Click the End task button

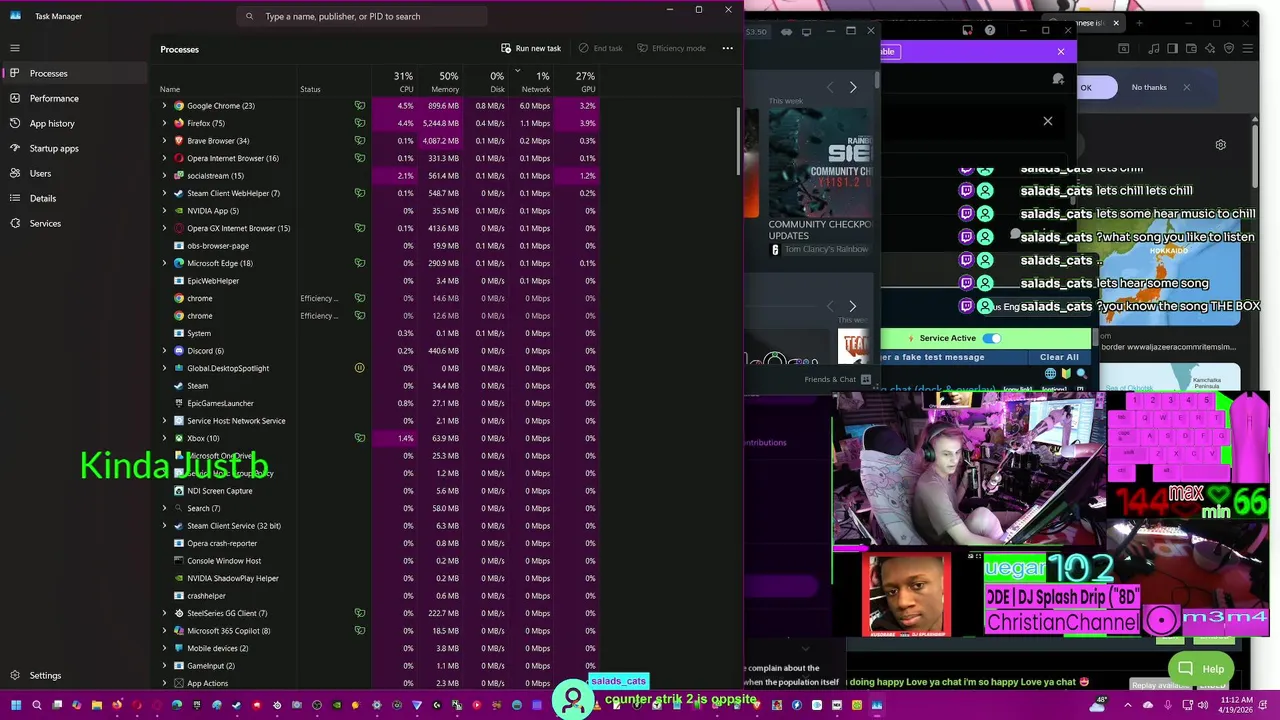(x=600, y=48)
